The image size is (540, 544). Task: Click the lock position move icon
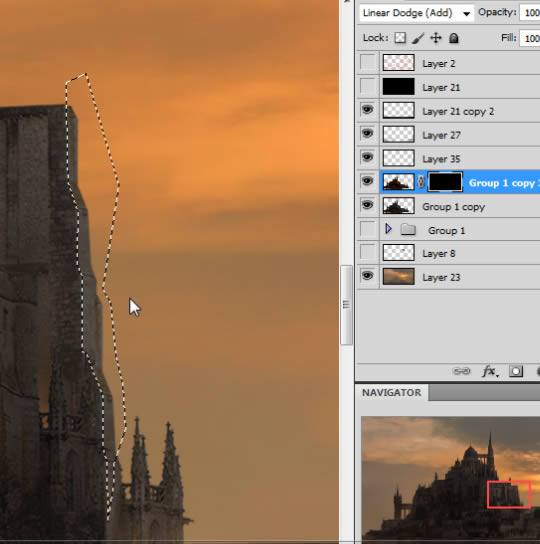point(436,38)
